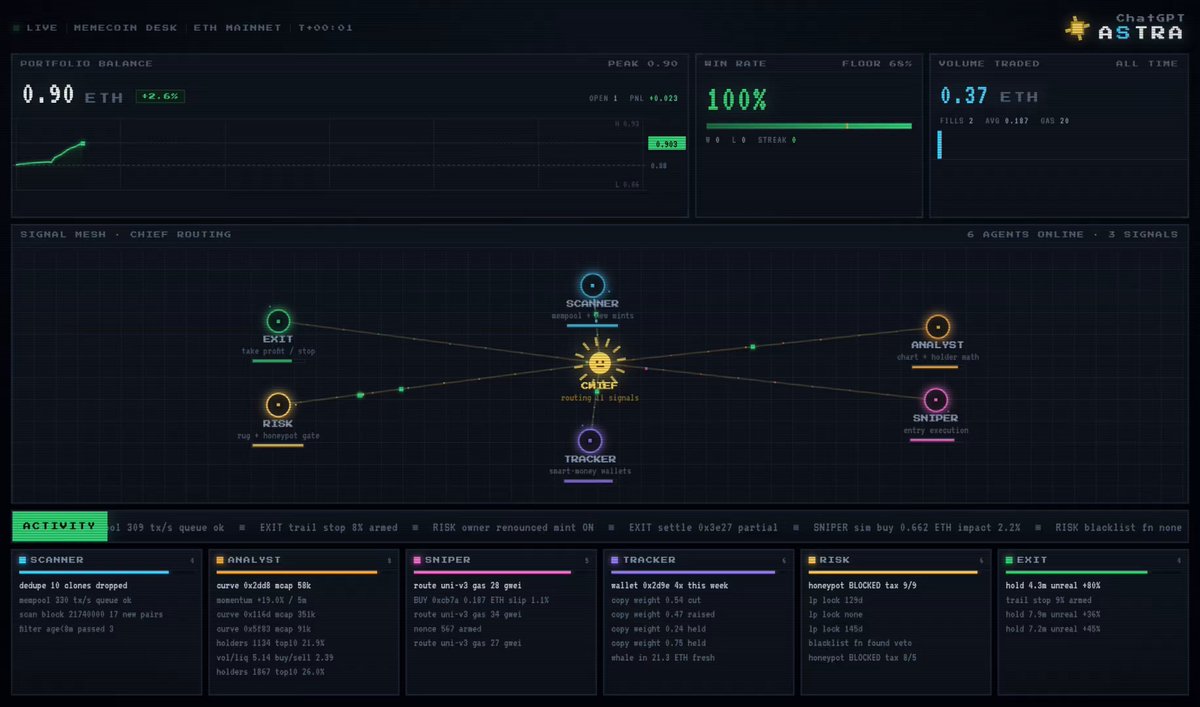
Task: Click the 0.90 ETH portfolio balance value
Action: coord(73,96)
